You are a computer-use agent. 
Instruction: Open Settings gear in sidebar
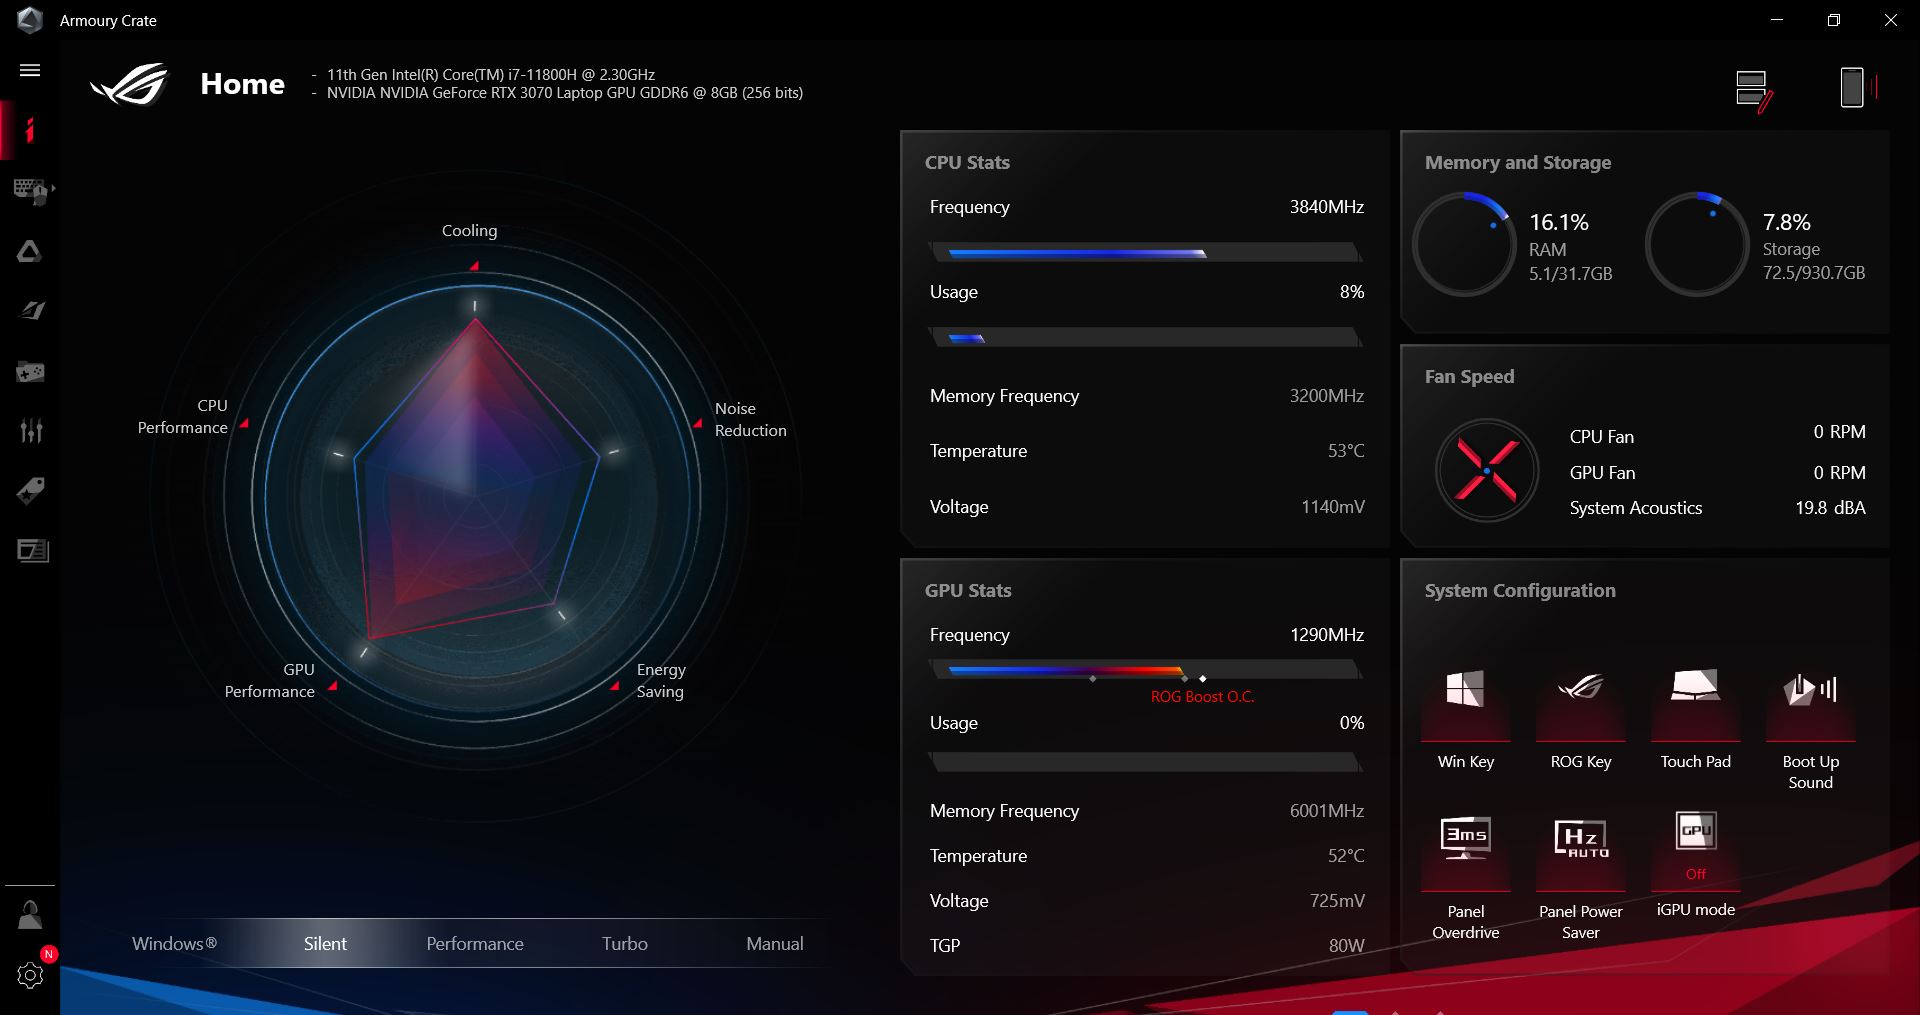coord(30,975)
